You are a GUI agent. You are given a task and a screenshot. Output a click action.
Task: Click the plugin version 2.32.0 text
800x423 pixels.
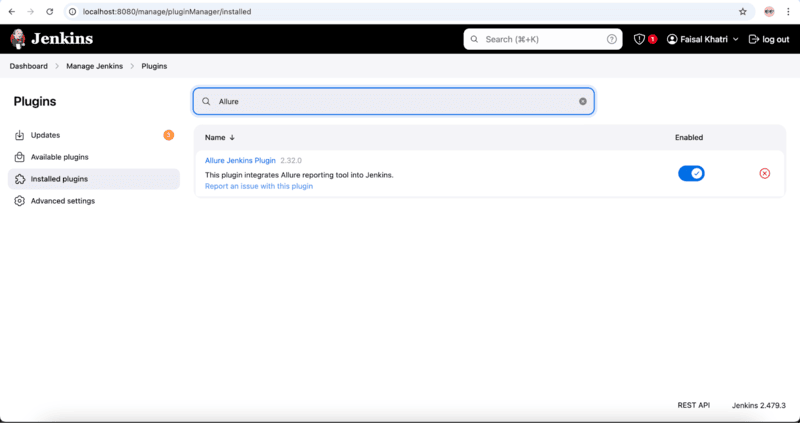pyautogui.click(x=291, y=161)
